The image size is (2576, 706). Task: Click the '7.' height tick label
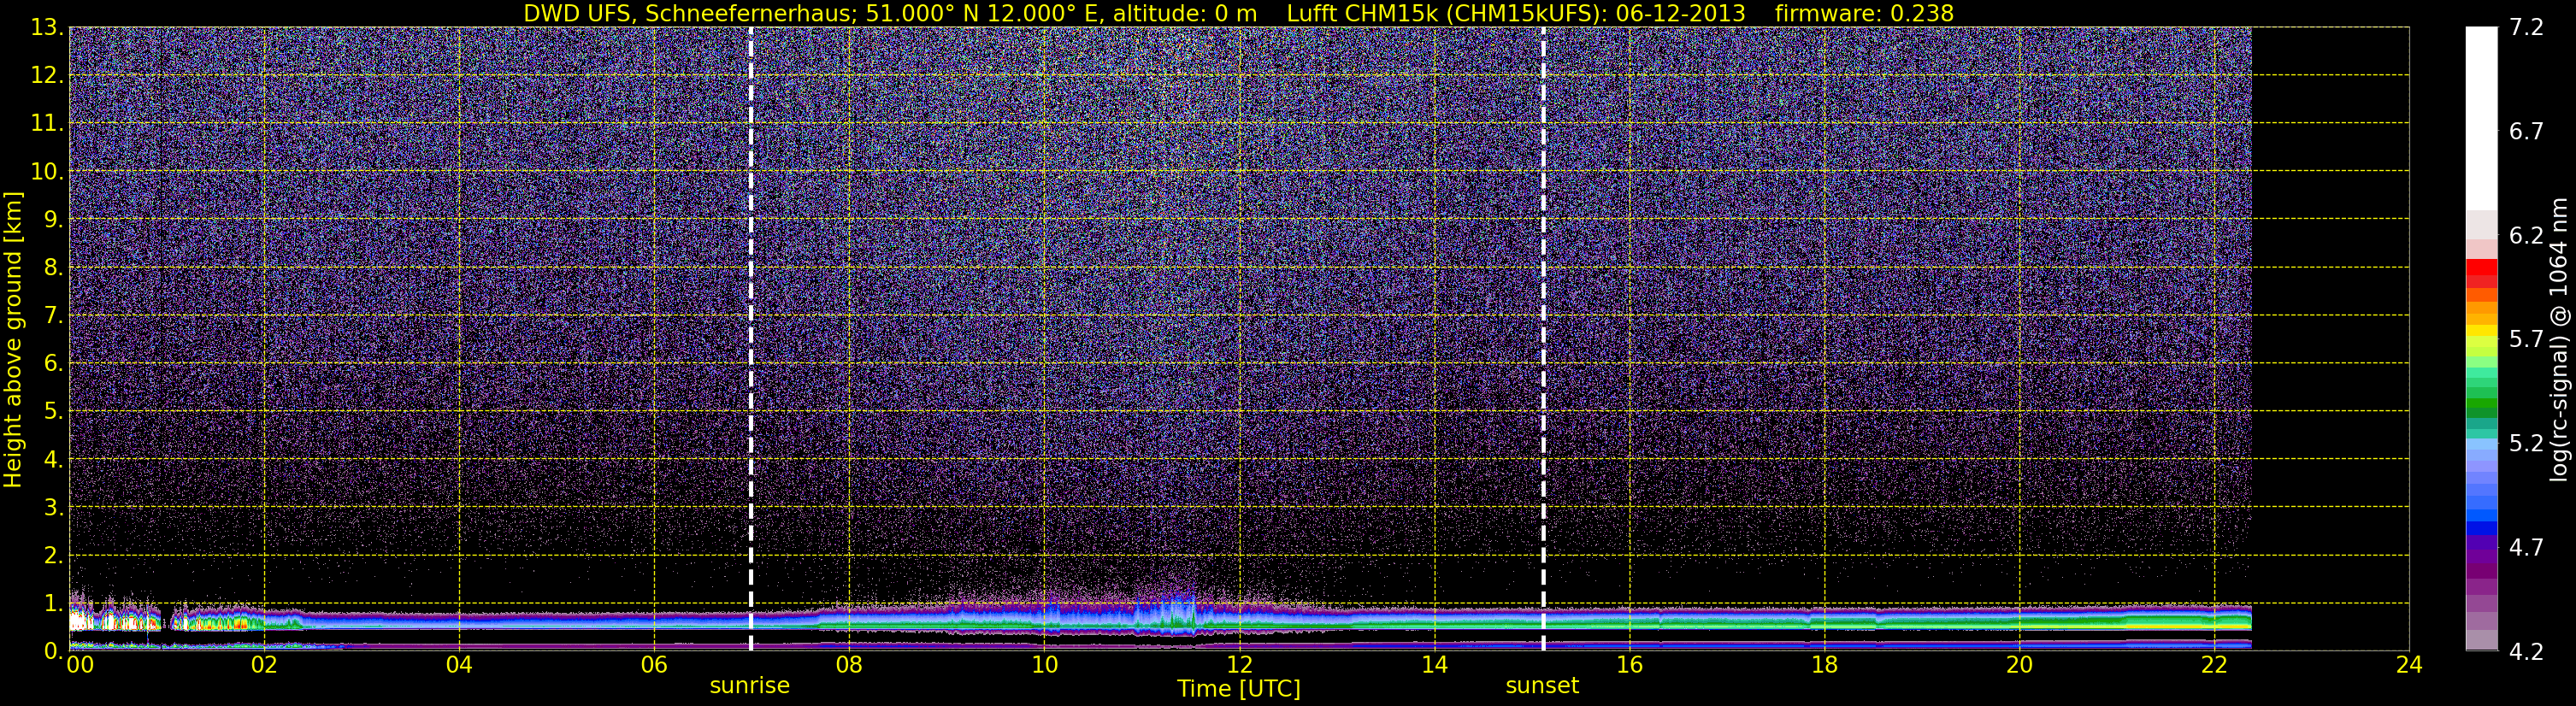click(x=53, y=315)
